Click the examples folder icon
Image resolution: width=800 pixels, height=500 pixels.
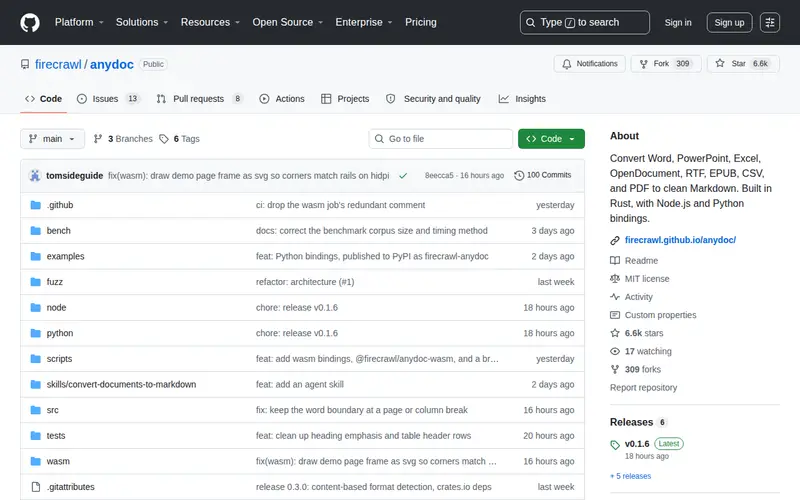[x=35, y=256]
